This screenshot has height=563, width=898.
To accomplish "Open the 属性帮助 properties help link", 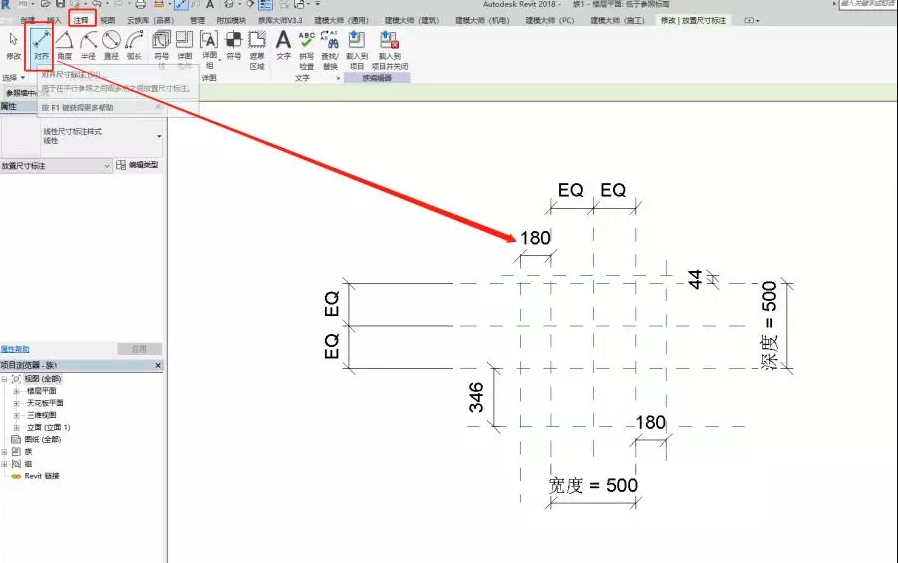I will pos(15,349).
